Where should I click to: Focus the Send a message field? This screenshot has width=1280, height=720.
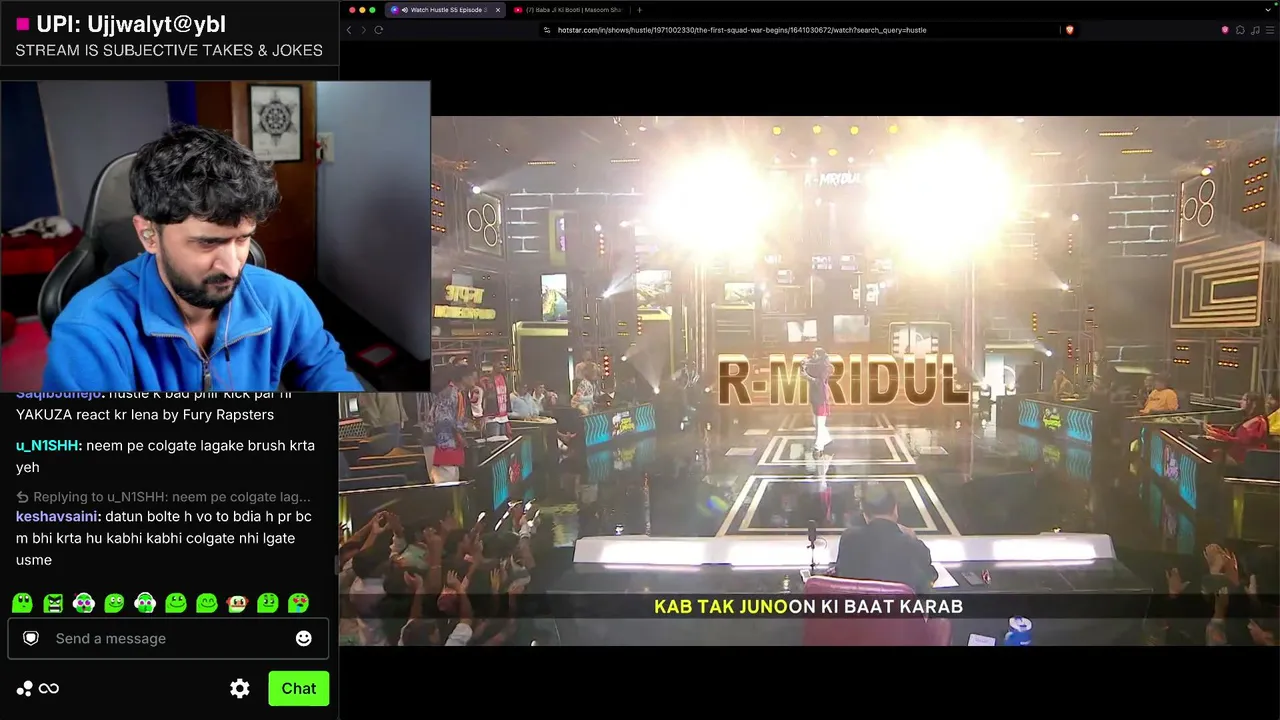[x=168, y=638]
